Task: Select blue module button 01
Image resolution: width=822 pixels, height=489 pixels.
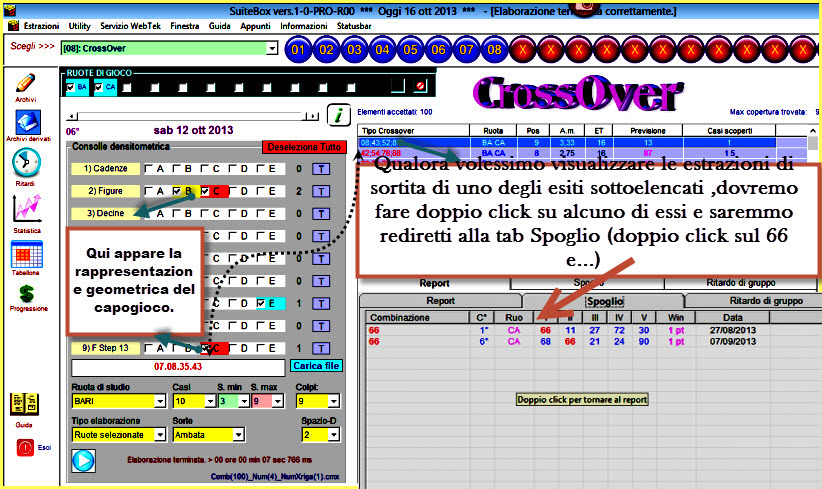Action: (x=298, y=50)
